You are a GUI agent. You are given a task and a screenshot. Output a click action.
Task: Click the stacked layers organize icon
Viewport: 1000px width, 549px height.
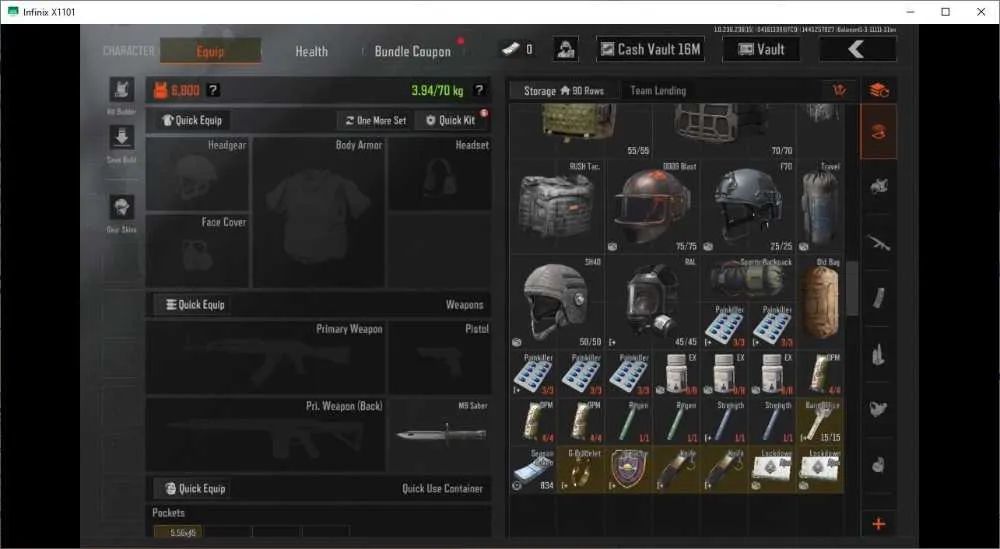[879, 91]
